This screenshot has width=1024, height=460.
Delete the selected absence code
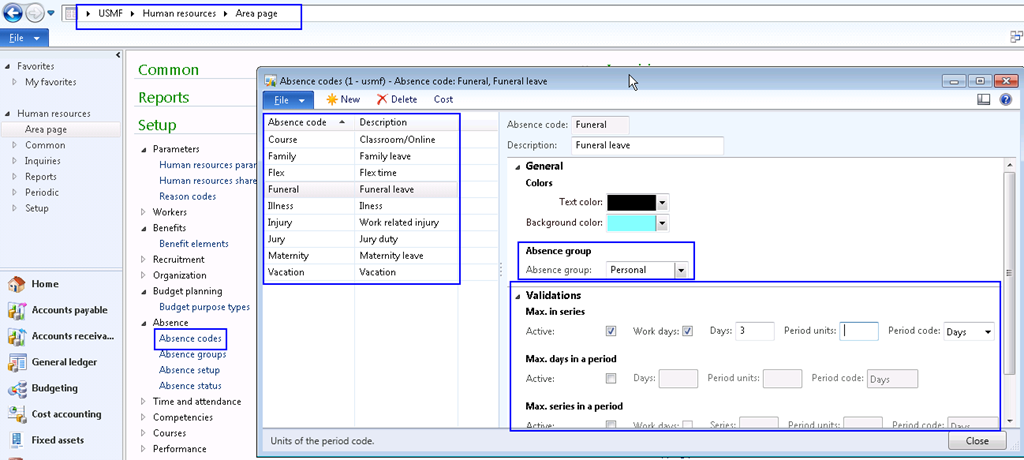397,99
